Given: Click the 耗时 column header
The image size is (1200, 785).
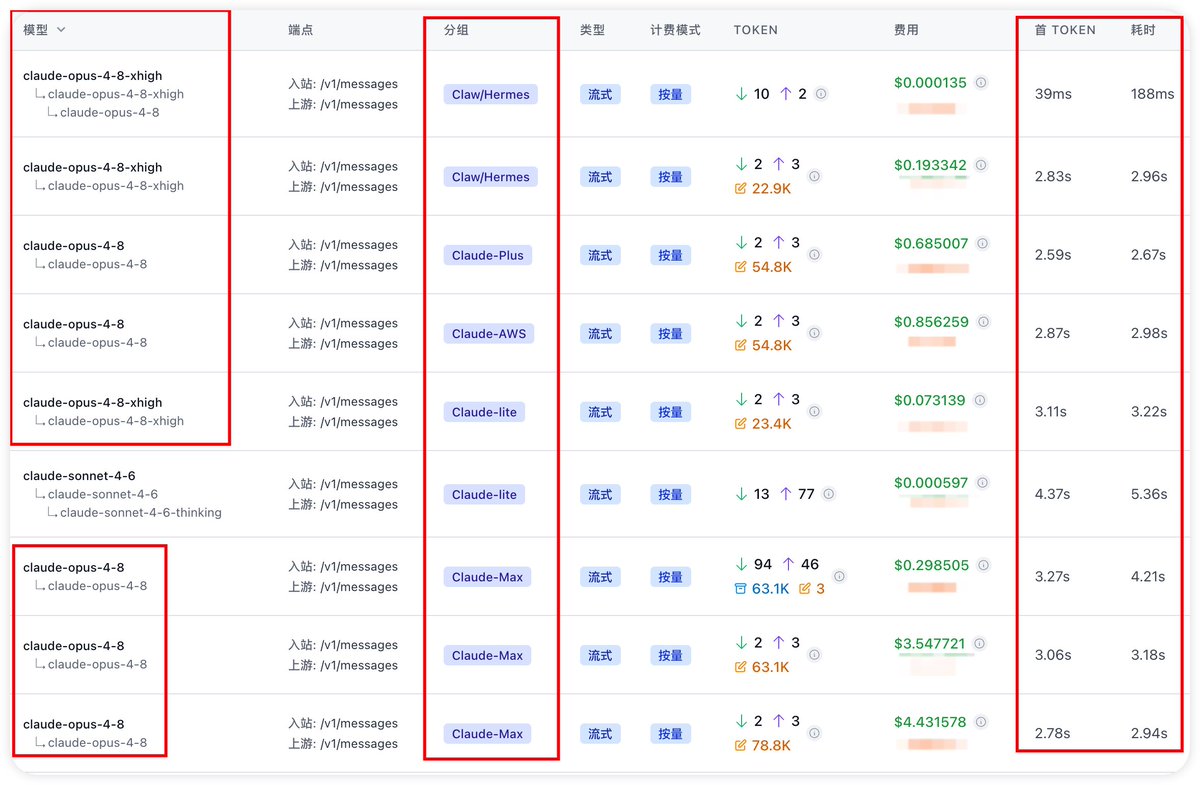Looking at the screenshot, I should pos(1143,30).
